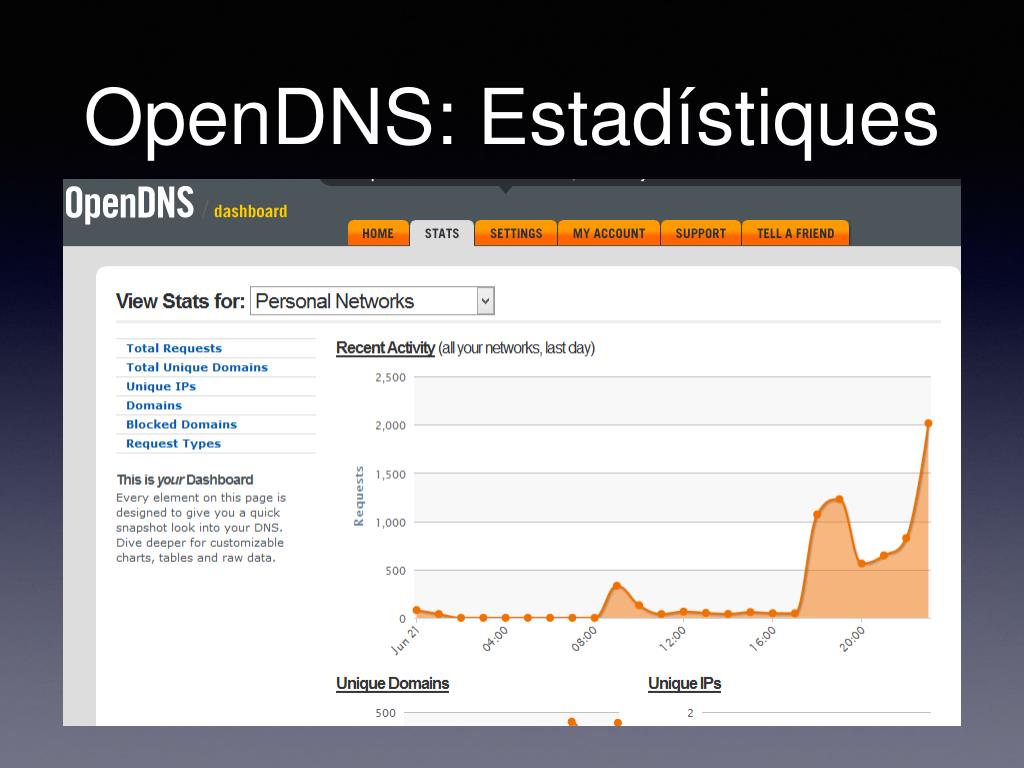Open the dashboard link beside the logo
Viewport: 1024px width, 768px height.
[x=251, y=212]
